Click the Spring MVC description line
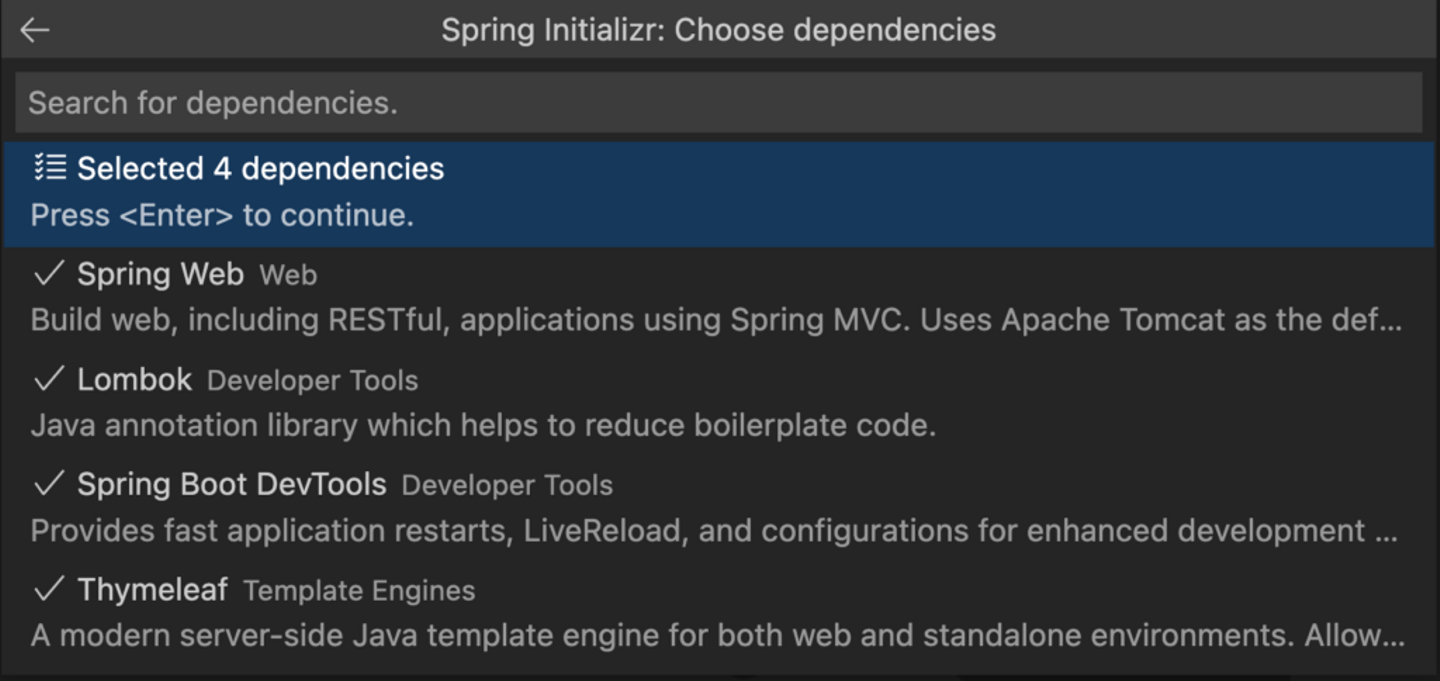This screenshot has width=1440, height=681. (x=715, y=320)
